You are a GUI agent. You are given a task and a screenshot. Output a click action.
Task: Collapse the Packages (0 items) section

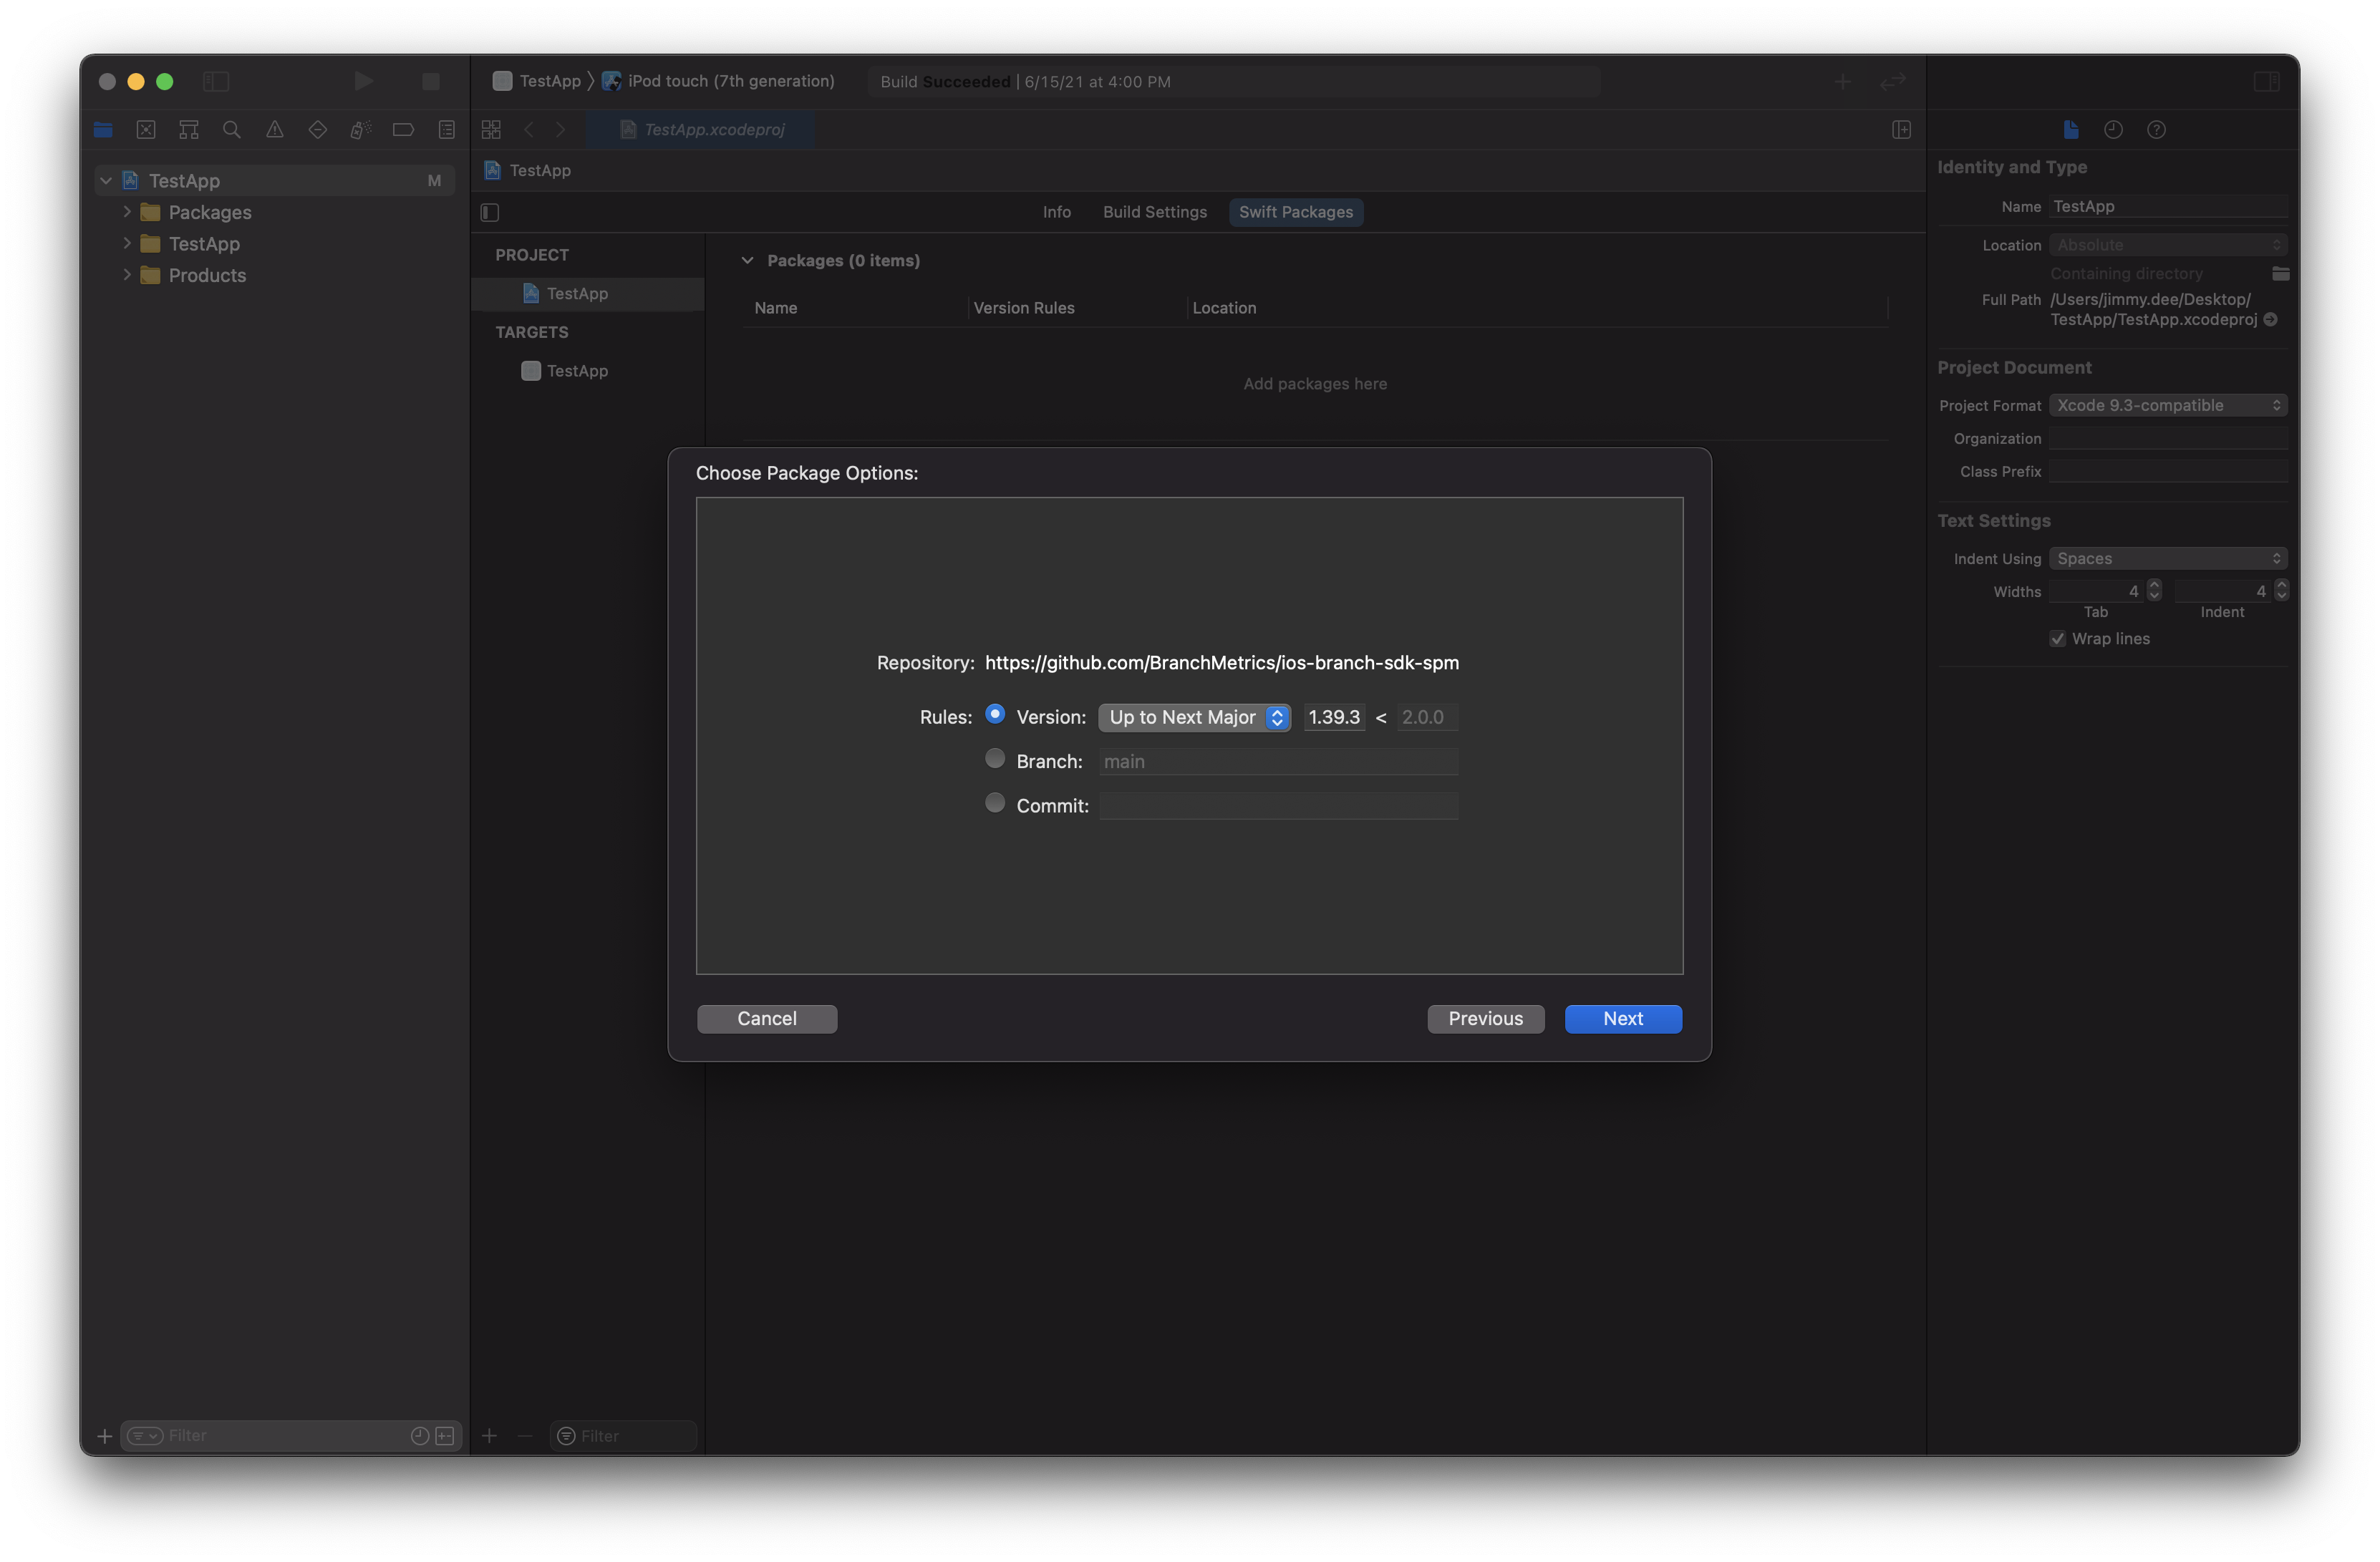[747, 260]
